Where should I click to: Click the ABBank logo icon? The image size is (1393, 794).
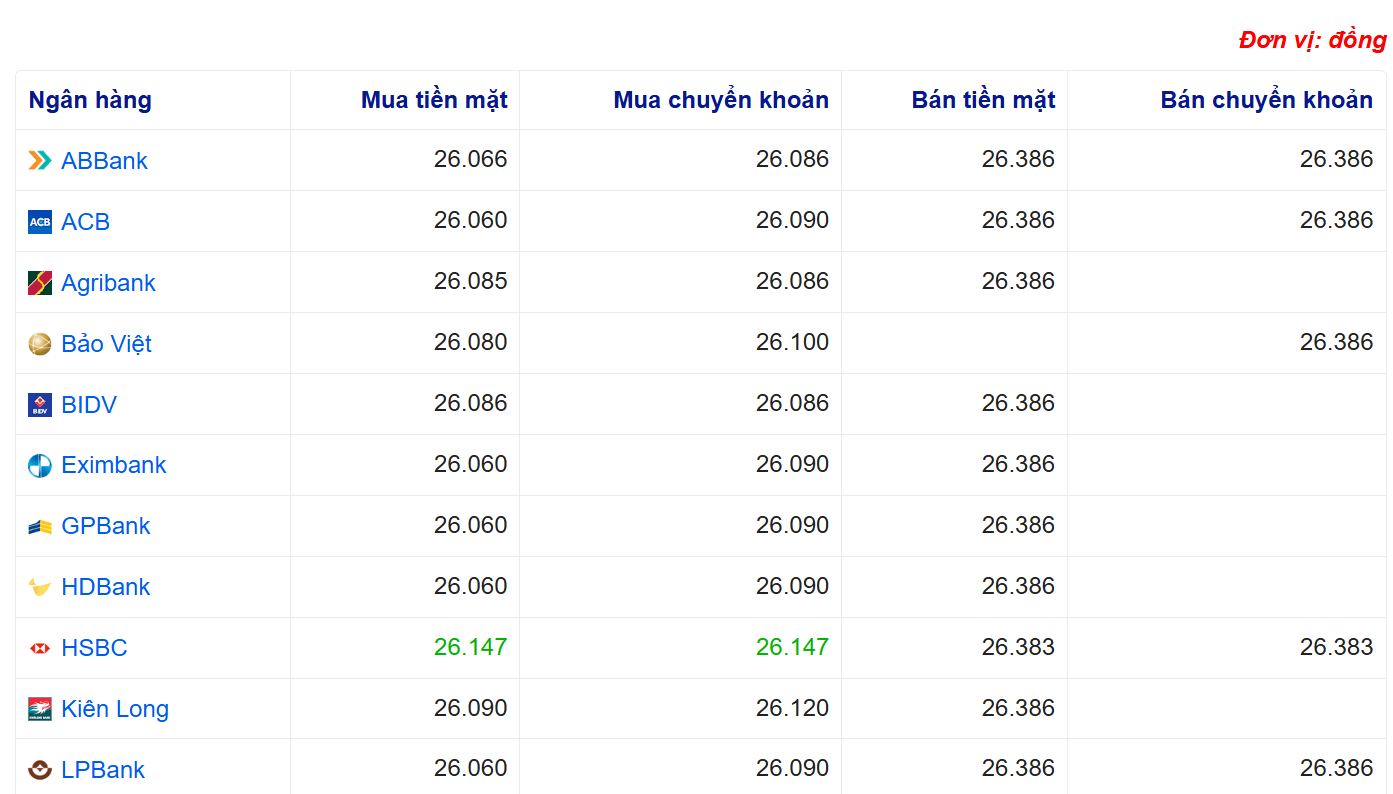click(x=40, y=160)
